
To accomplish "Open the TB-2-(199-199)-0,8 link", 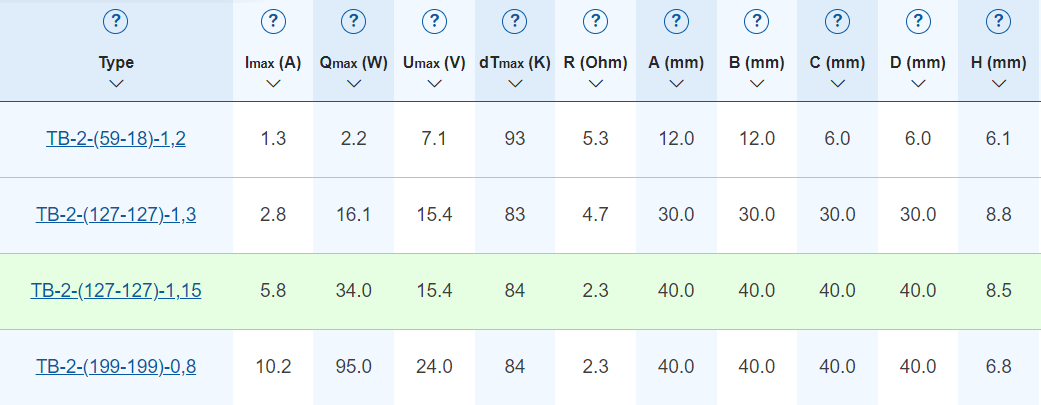I will [x=116, y=366].
